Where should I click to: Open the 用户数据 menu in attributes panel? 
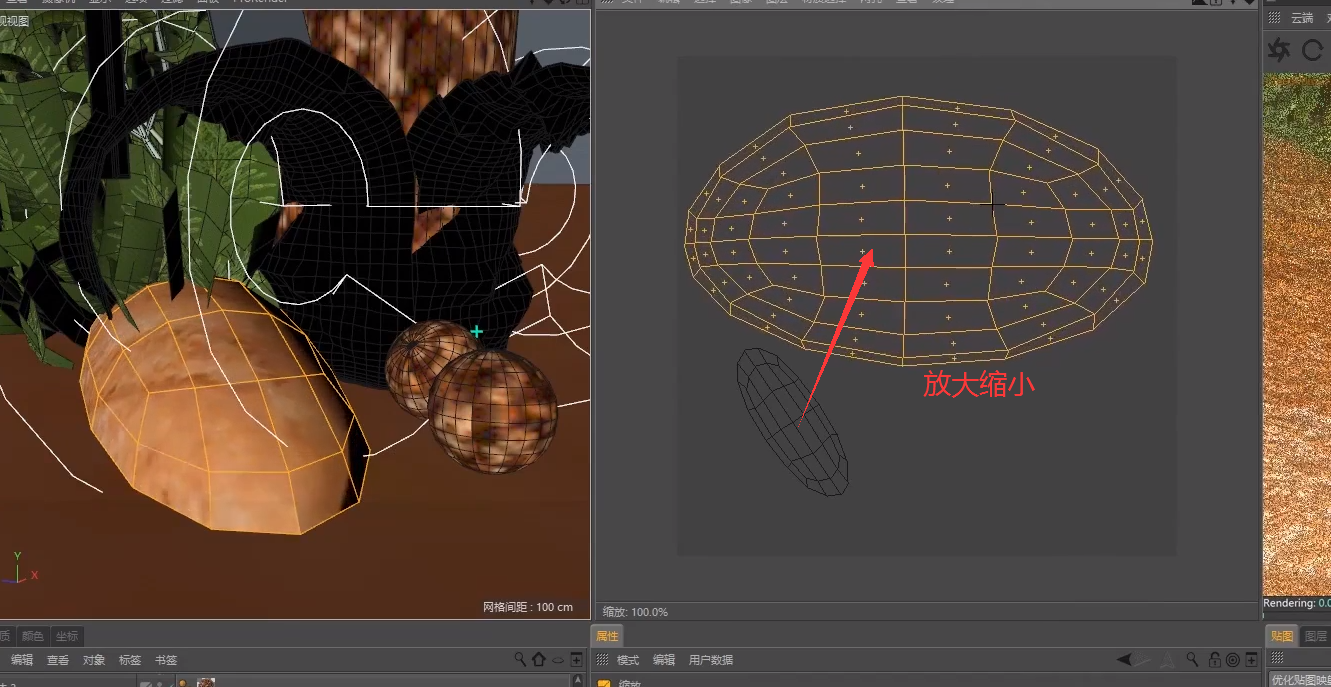click(x=711, y=660)
